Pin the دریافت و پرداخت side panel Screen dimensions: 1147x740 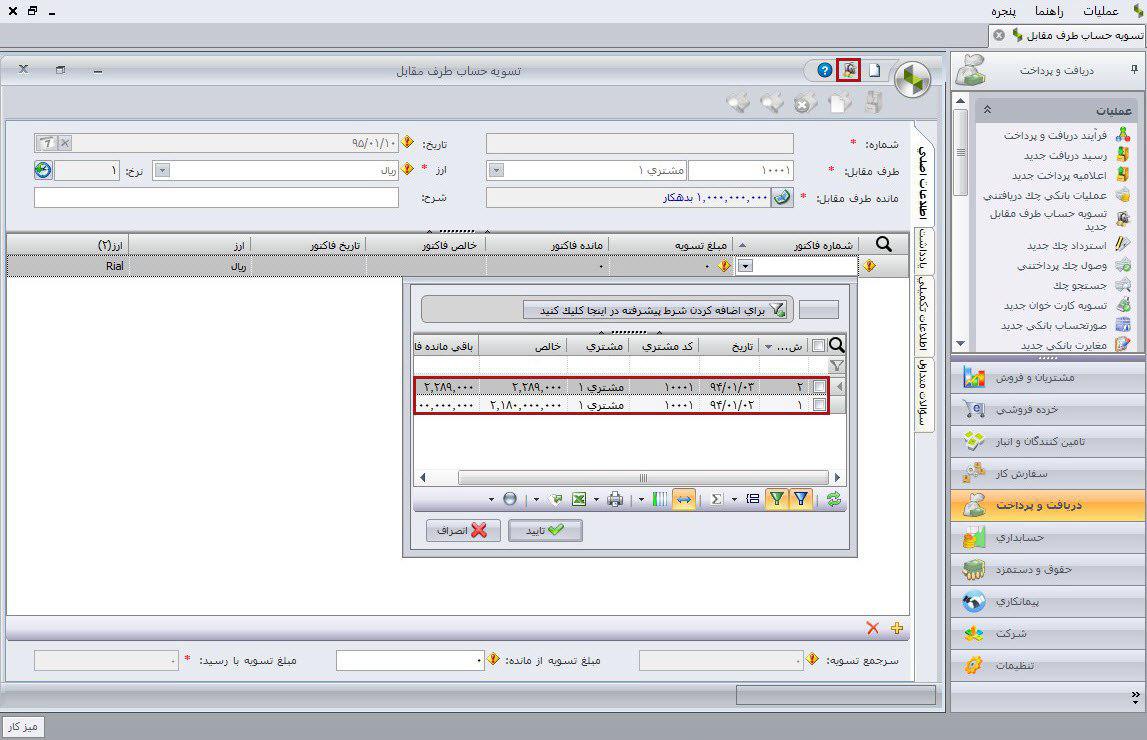pyautogui.click(x=1134, y=69)
